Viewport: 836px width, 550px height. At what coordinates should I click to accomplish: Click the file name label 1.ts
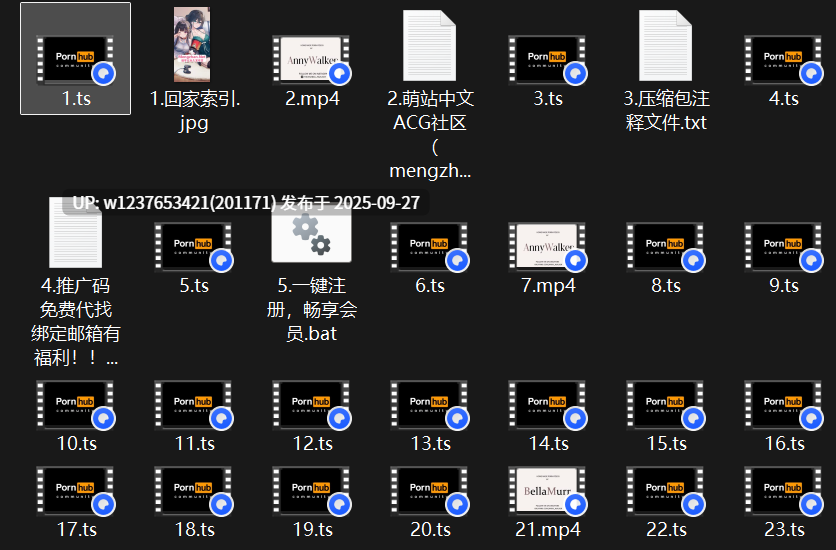(x=76, y=99)
